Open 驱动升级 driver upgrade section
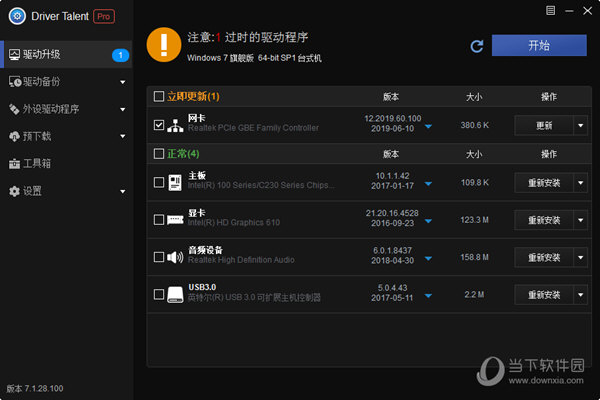This screenshot has height=400, width=600. [66, 54]
